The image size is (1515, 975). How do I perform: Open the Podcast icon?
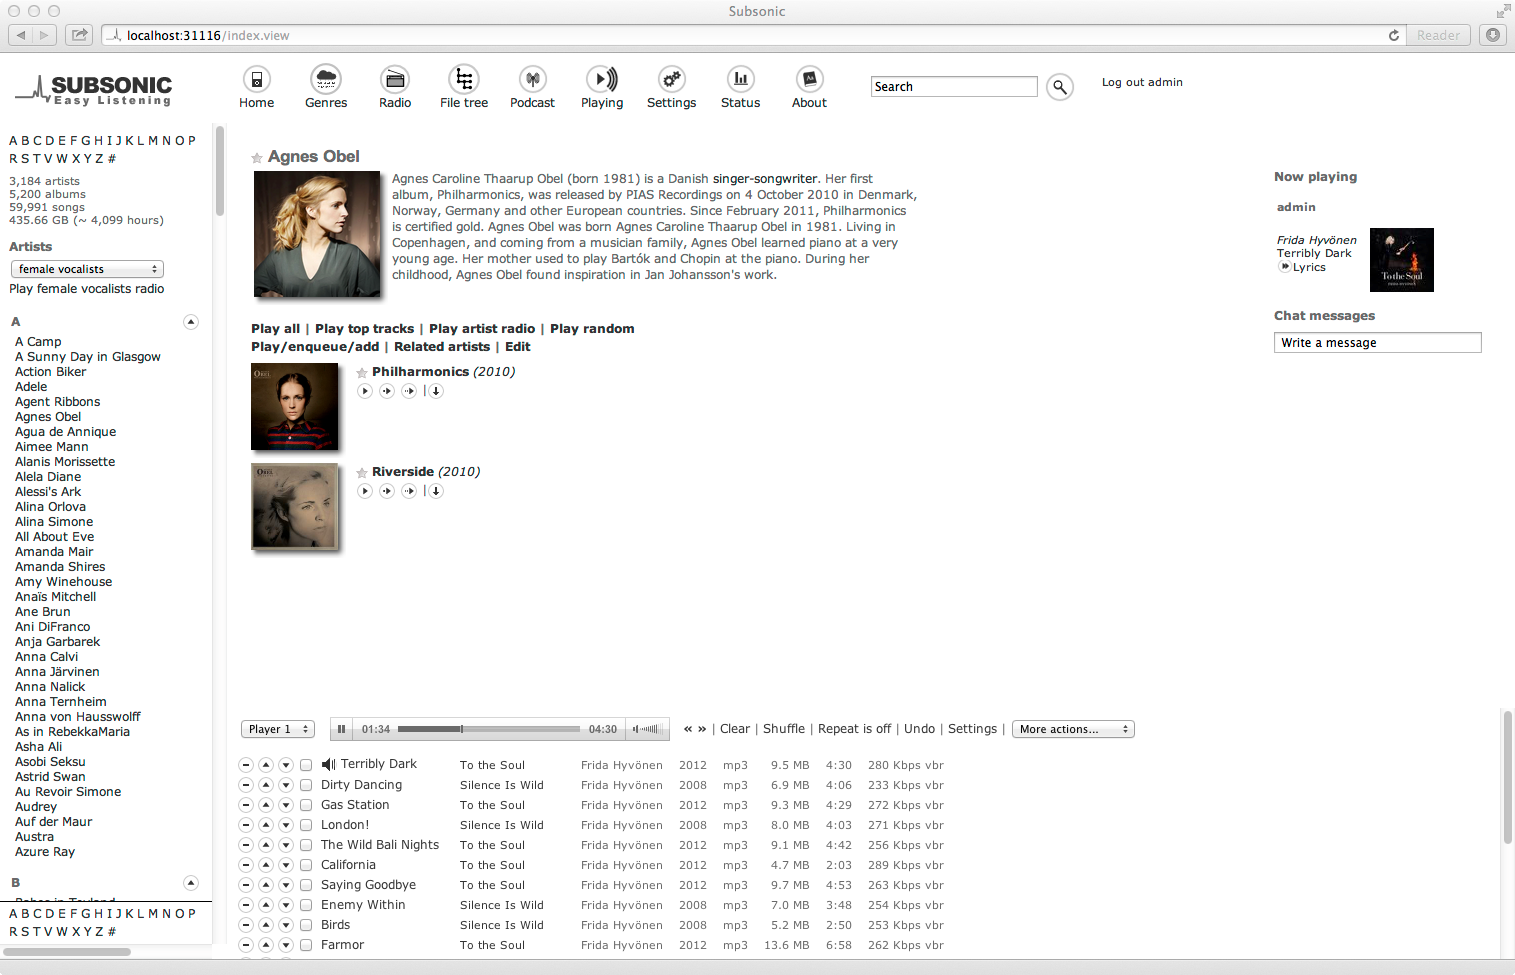point(533,79)
